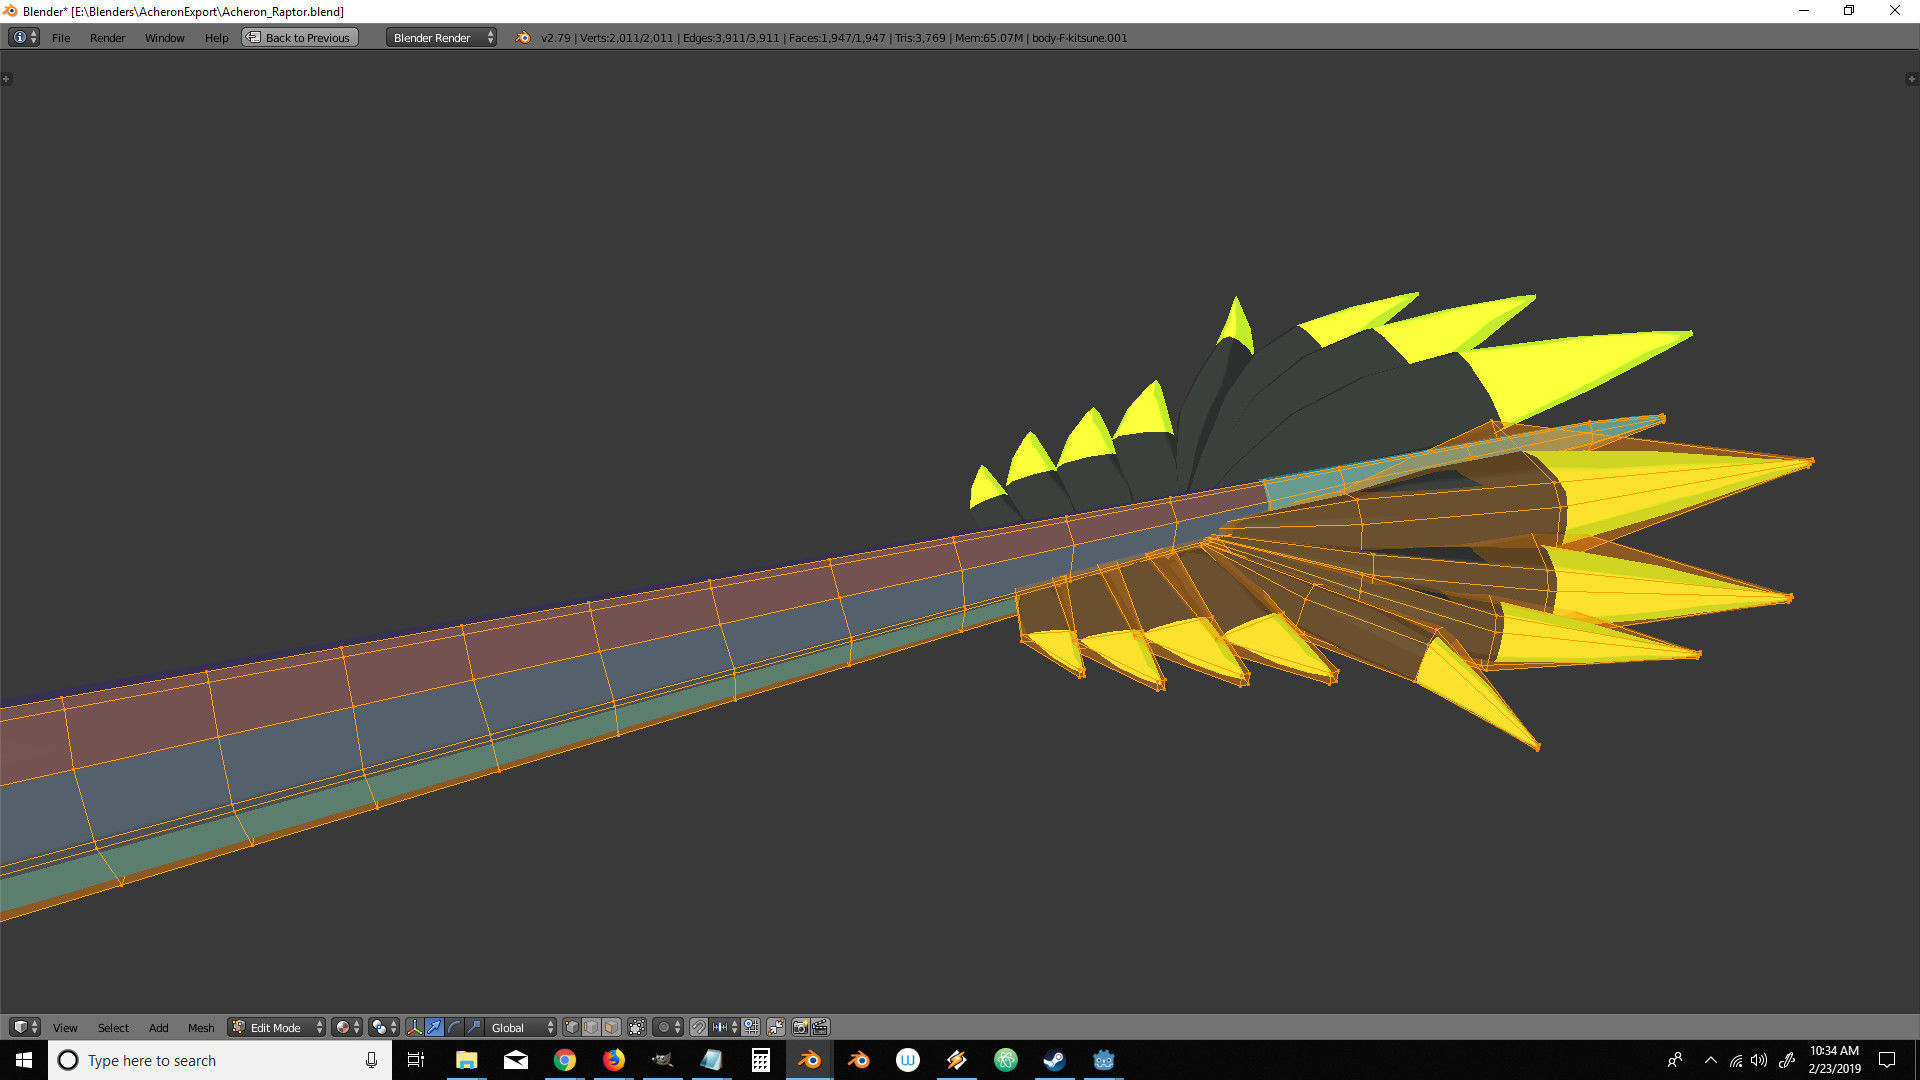The width and height of the screenshot is (1920, 1080).
Task: Open the Select menu in viewport header
Action: [x=113, y=1028]
